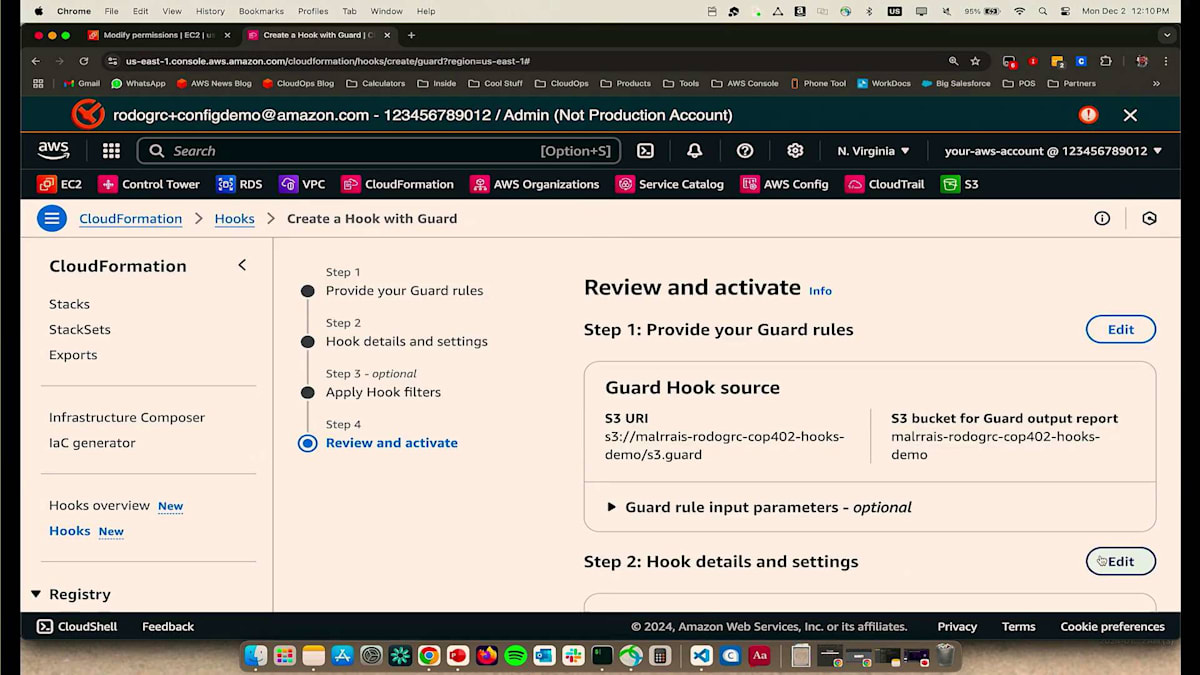Go to Step 3 Apply Hook filters
The width and height of the screenshot is (1200, 675).
383,392
